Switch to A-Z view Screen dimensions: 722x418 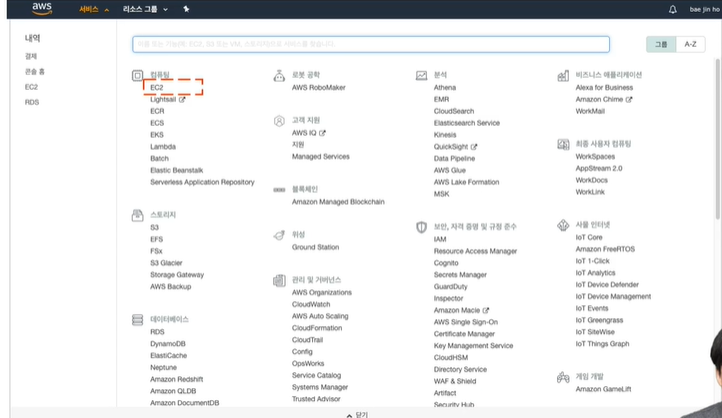[690, 44]
